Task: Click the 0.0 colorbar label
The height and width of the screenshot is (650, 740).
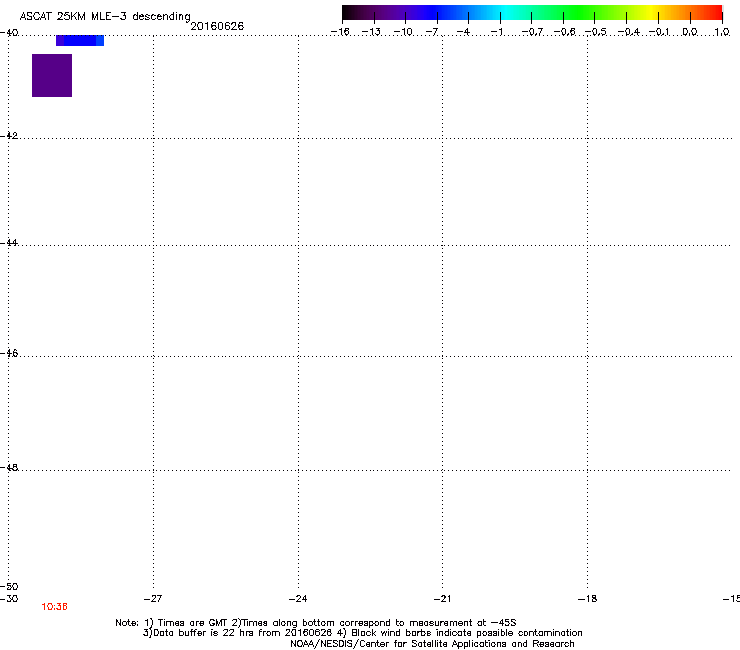Action: point(690,32)
